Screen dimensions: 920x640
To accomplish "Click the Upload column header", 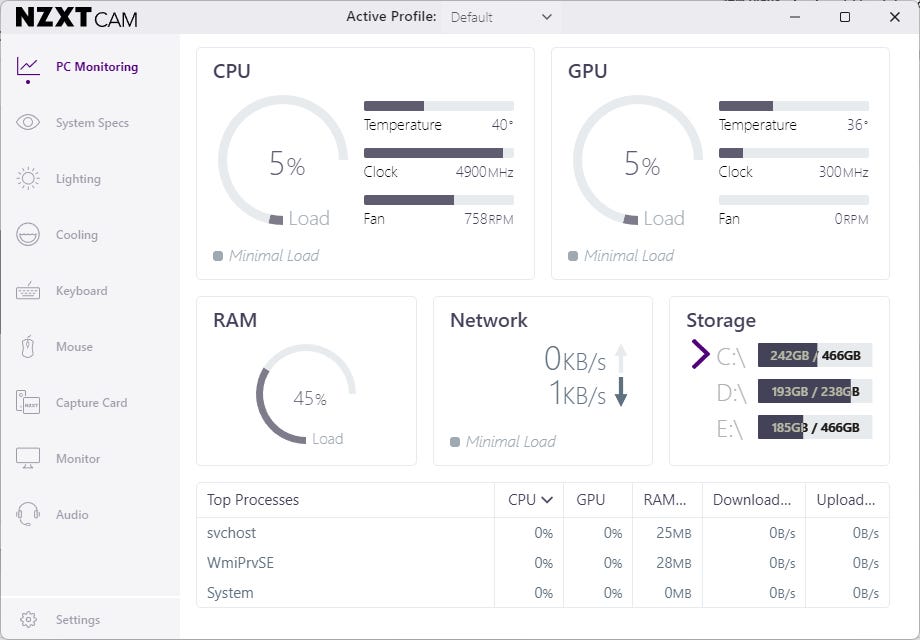I will click(847, 500).
